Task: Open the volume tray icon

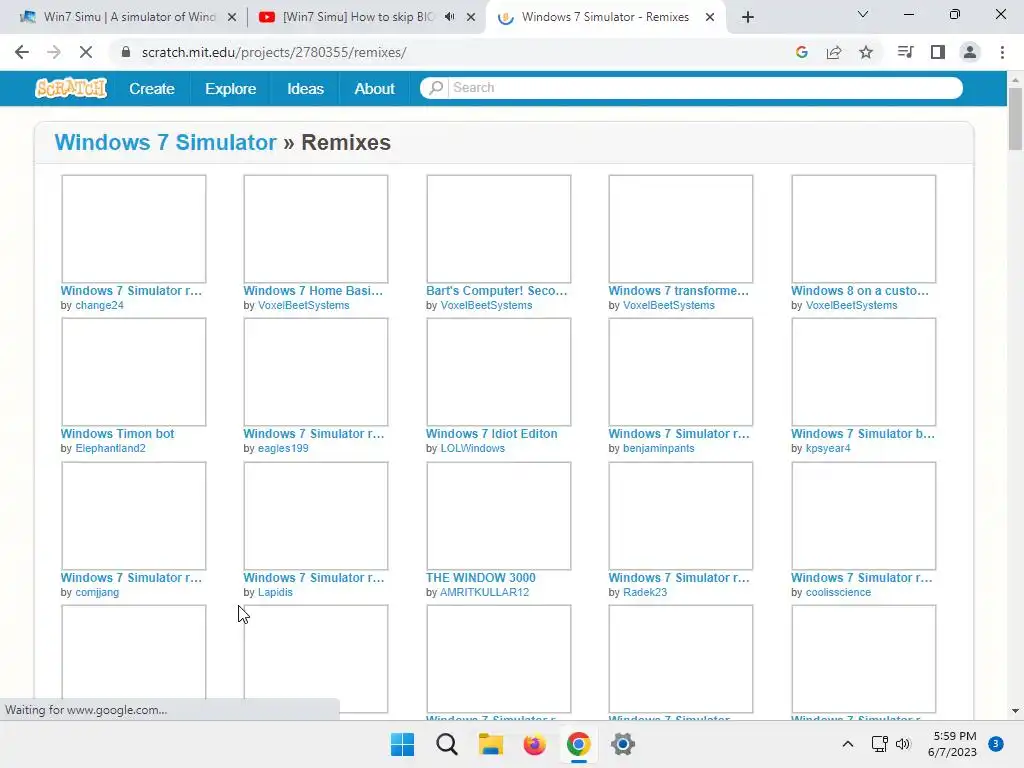Action: coord(903,744)
